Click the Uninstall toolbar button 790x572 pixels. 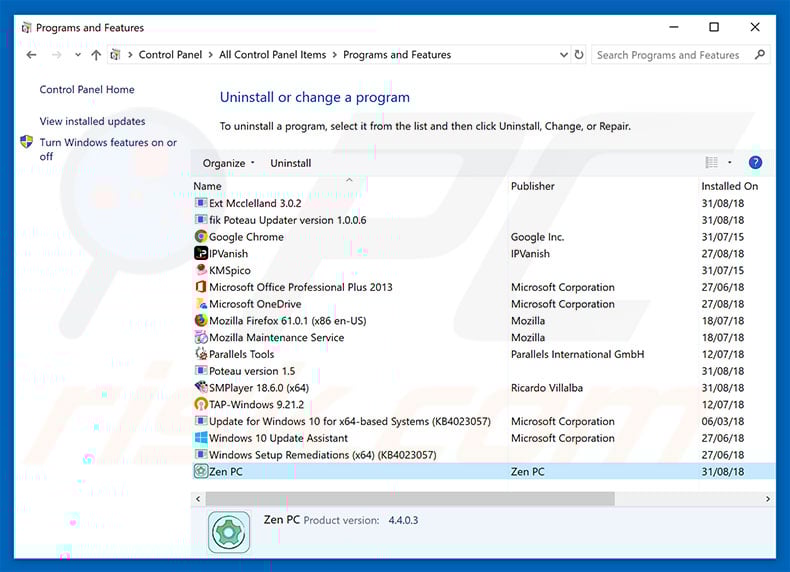tap(291, 163)
